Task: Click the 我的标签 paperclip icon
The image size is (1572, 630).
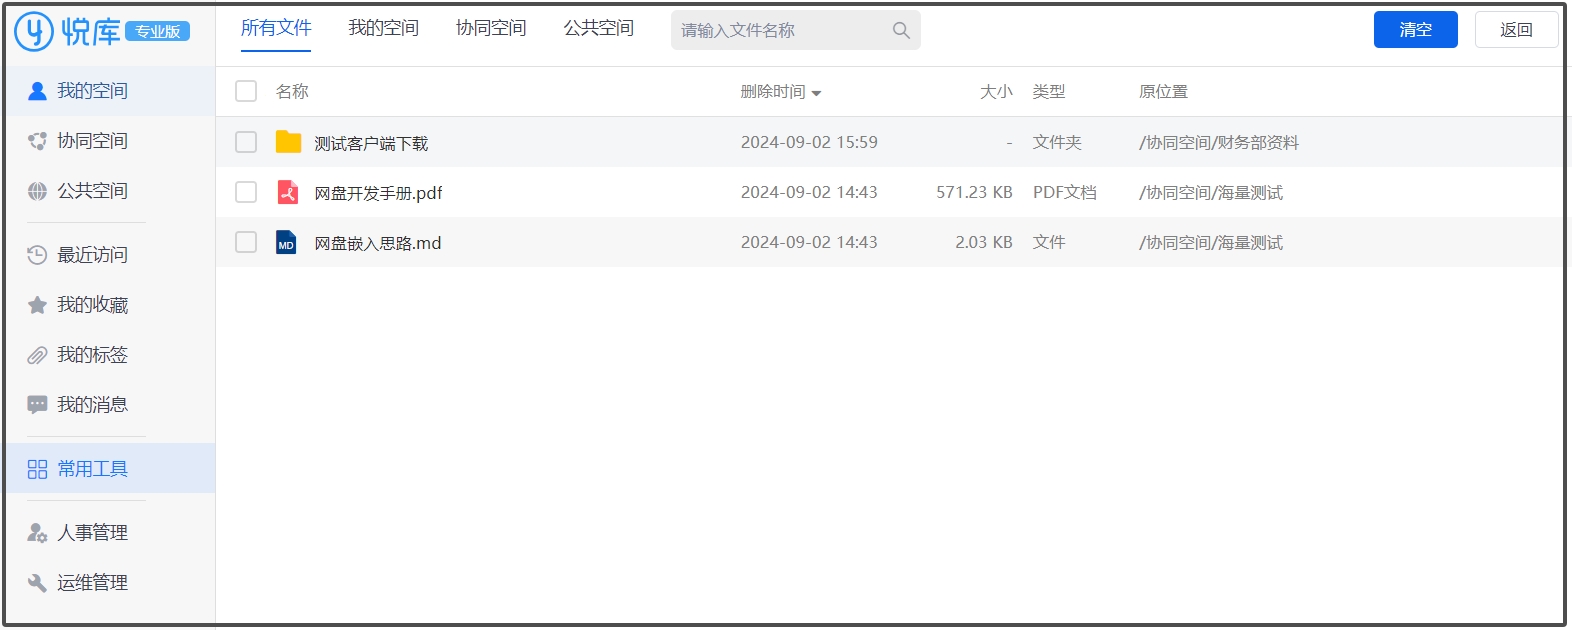Action: coord(37,355)
